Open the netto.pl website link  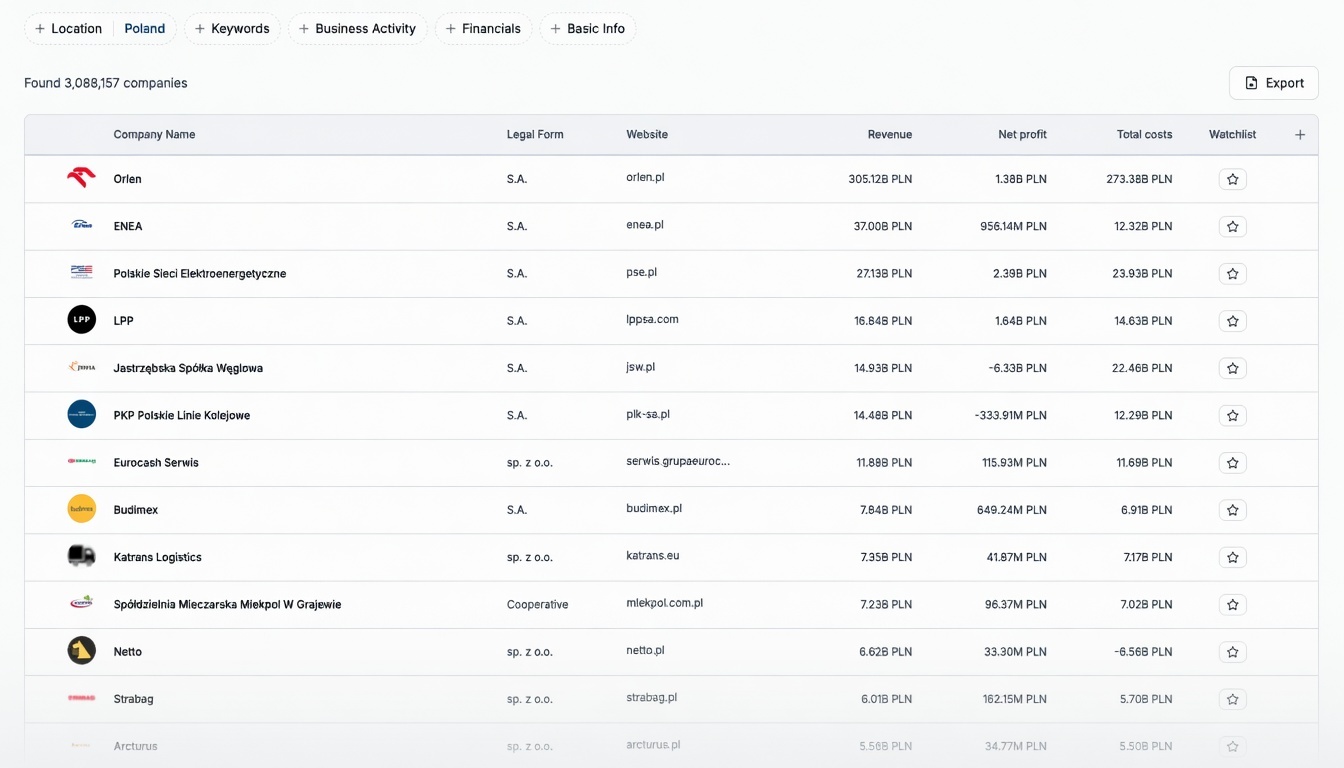pyautogui.click(x=645, y=650)
